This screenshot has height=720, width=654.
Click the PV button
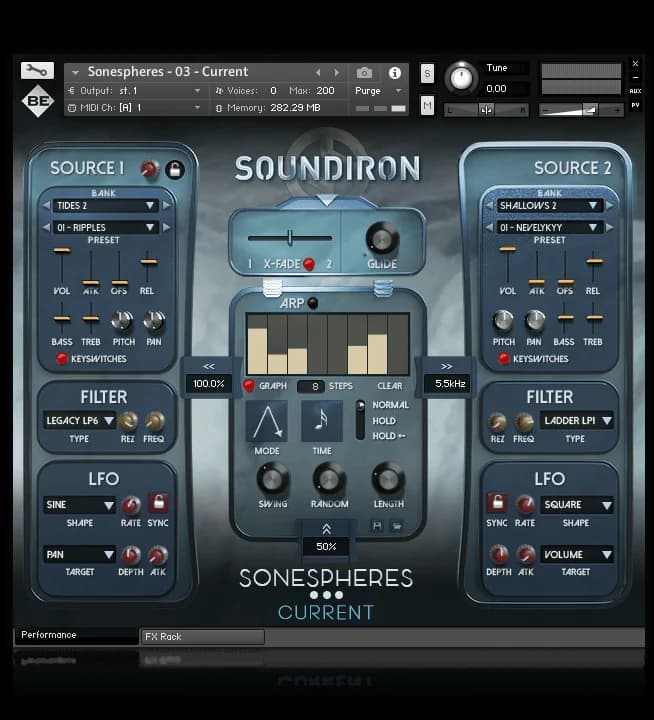click(635, 105)
